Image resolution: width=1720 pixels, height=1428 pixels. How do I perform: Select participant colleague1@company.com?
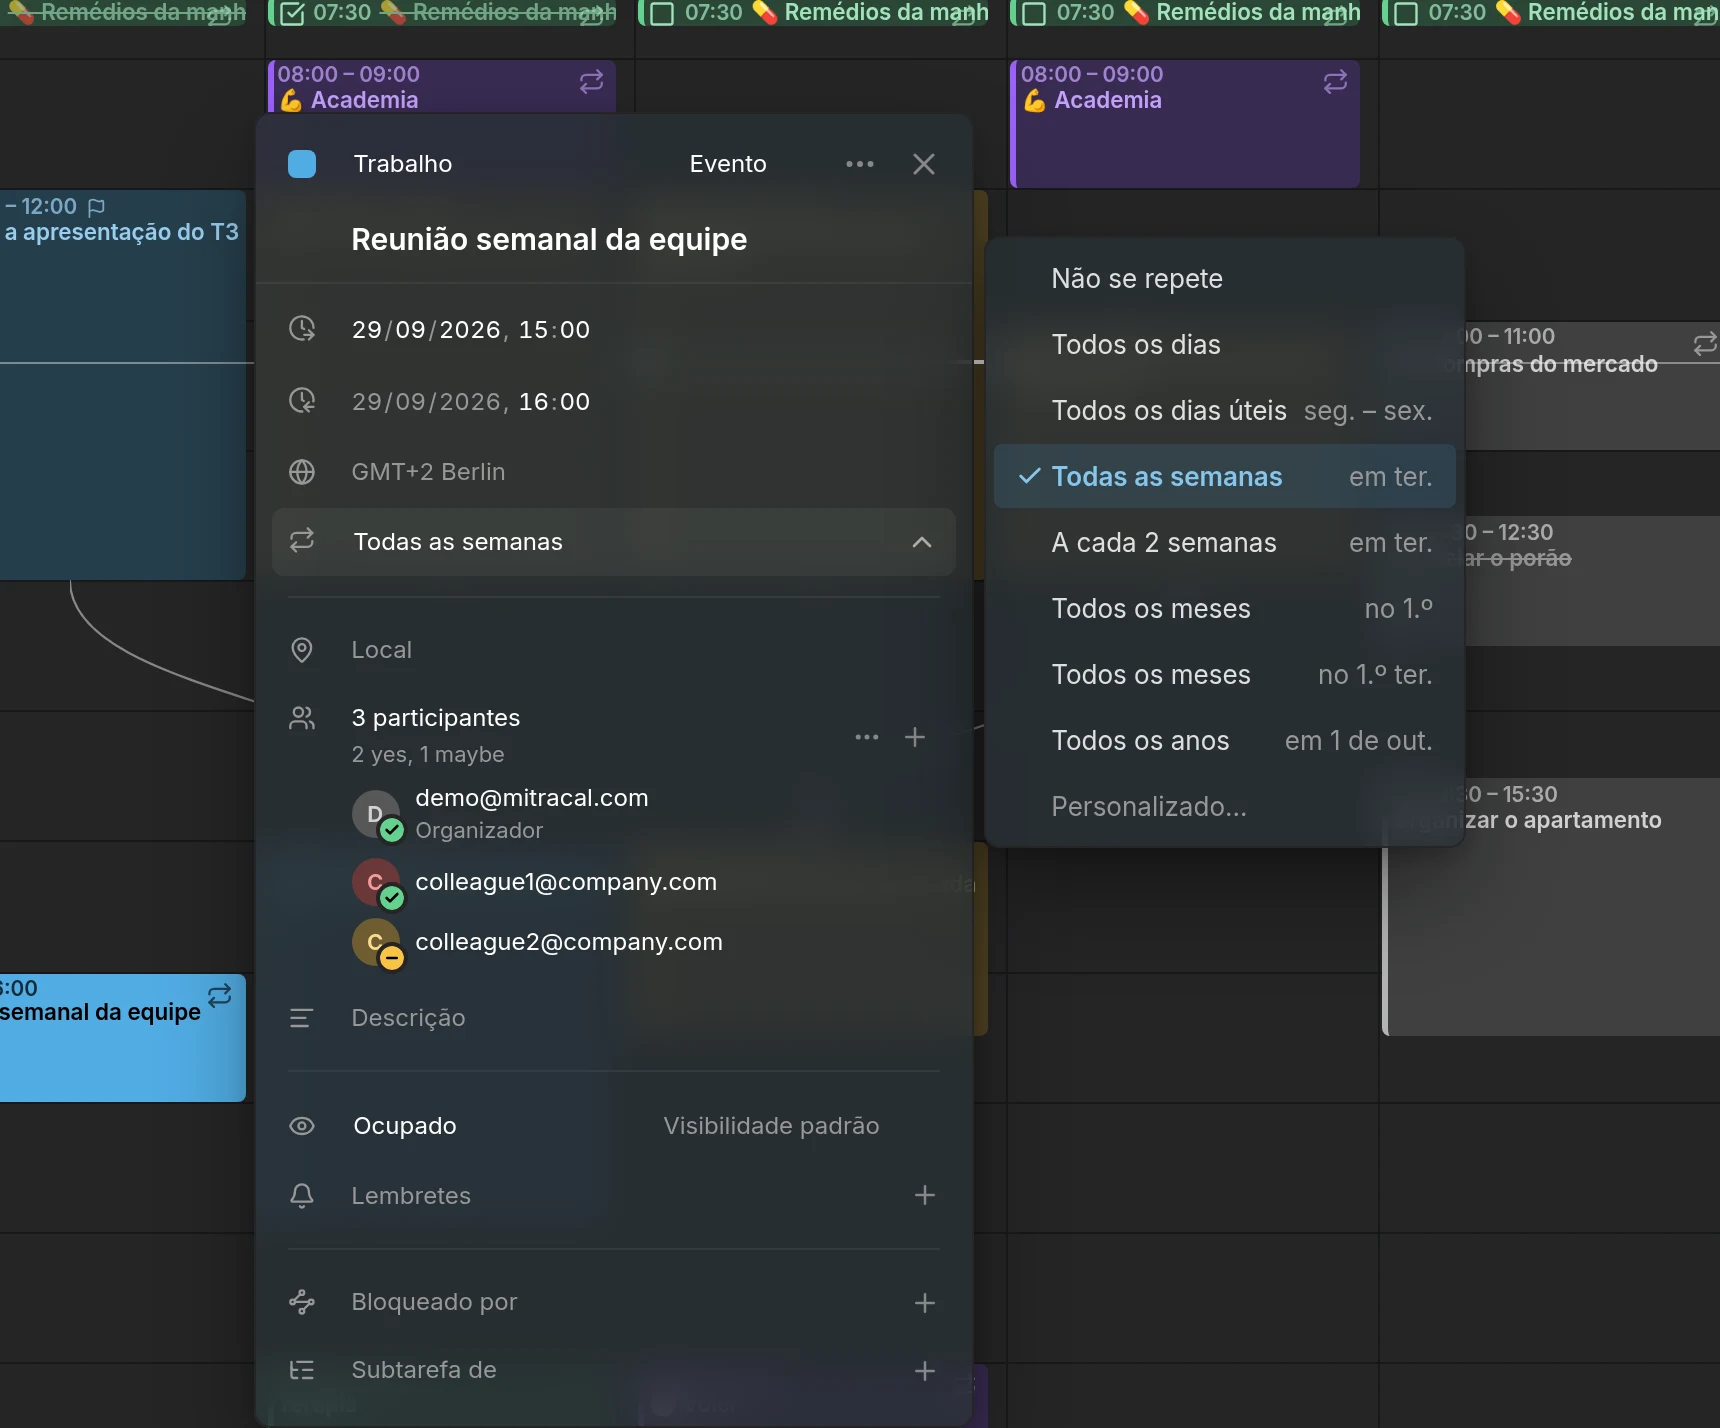pyautogui.click(x=566, y=882)
